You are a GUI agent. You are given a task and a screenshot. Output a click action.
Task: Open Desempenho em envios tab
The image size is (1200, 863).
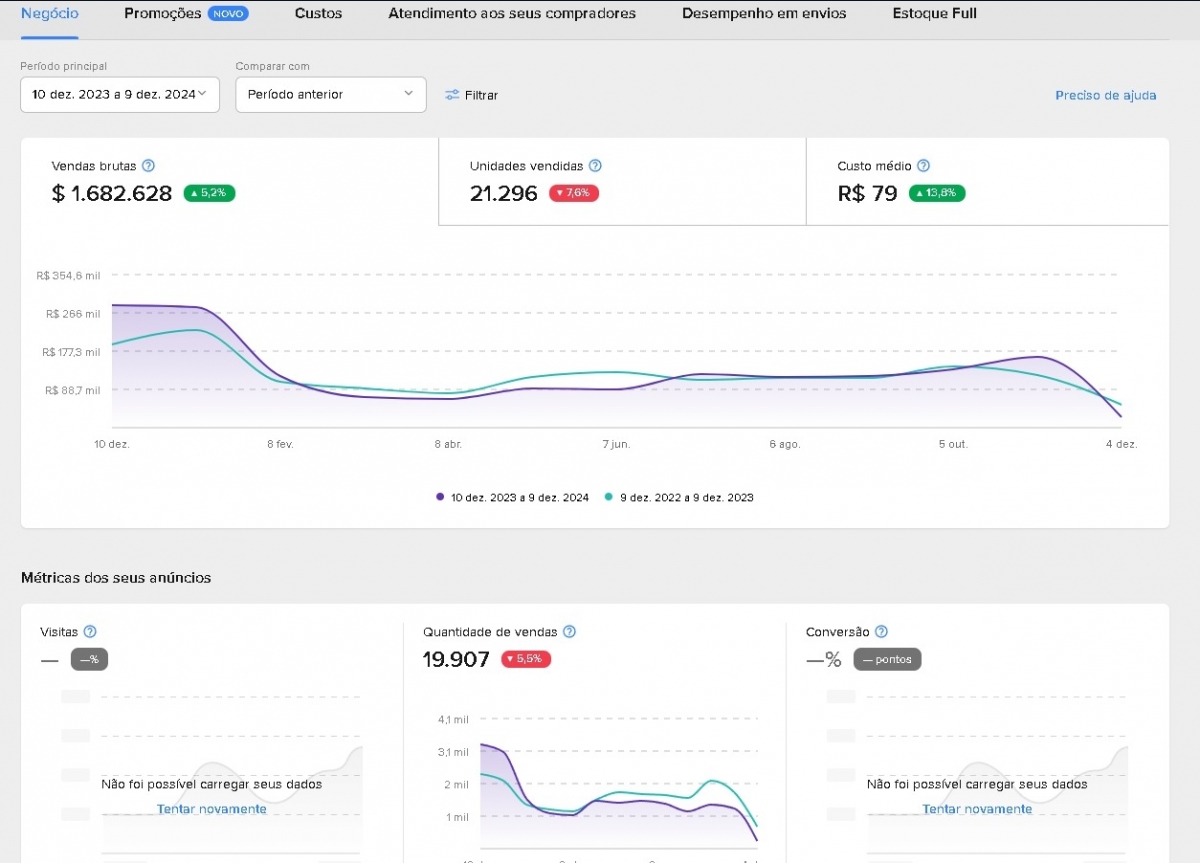(x=764, y=14)
